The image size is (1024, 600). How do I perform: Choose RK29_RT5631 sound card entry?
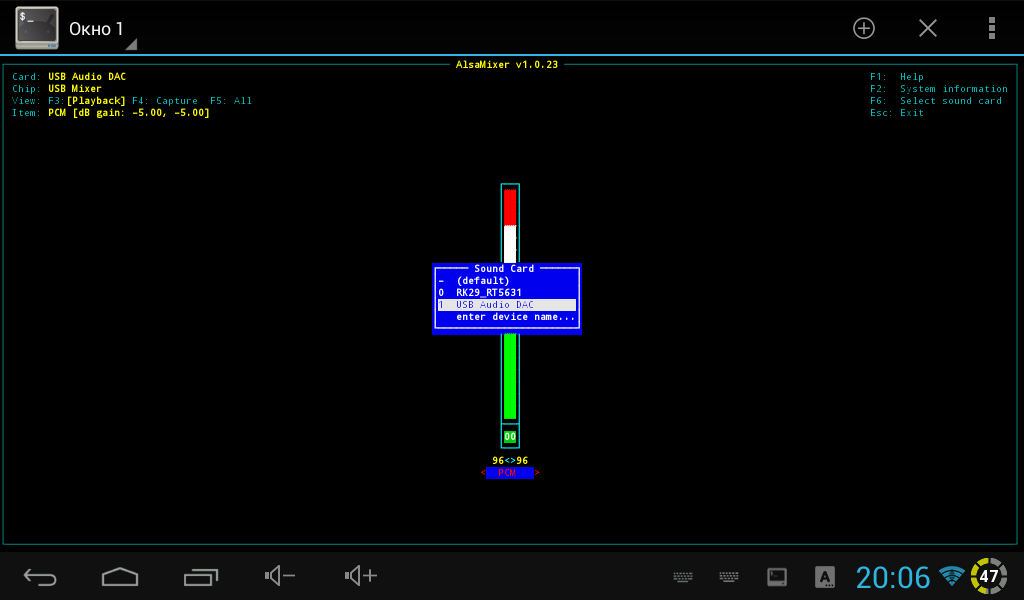click(x=489, y=293)
